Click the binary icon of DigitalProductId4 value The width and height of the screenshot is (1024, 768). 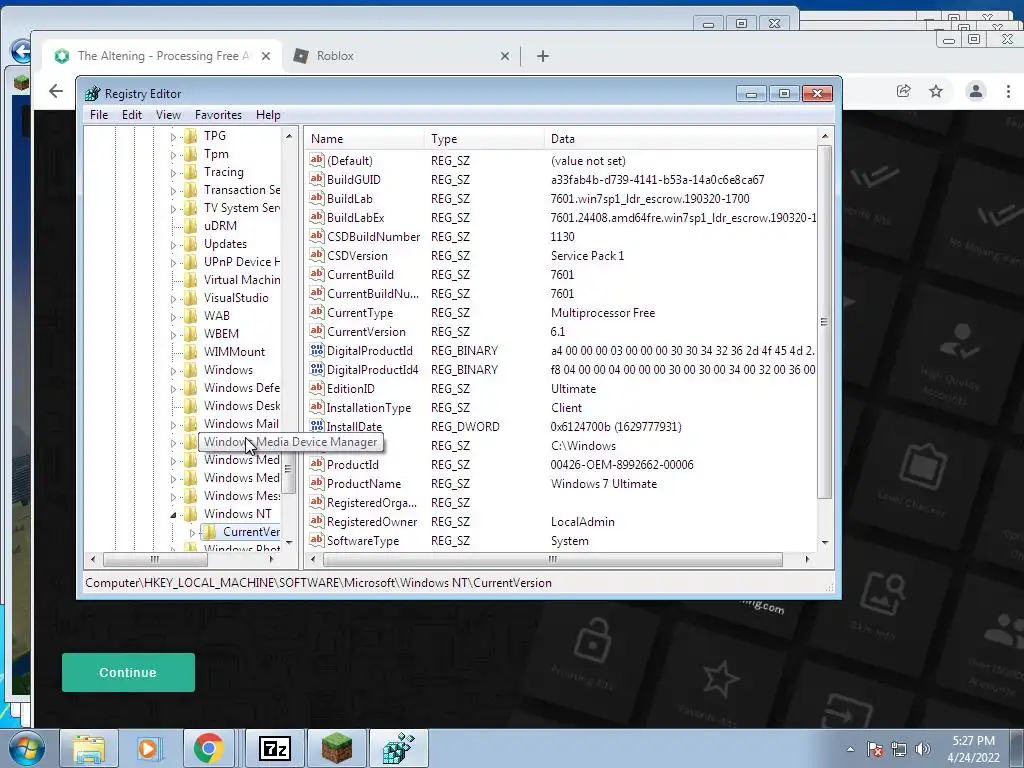317,369
